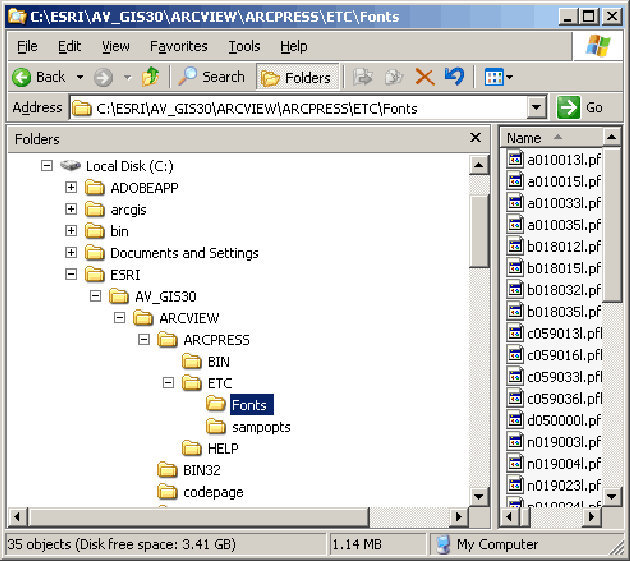The height and width of the screenshot is (561, 630).
Task: Collapse the ESRI folder node
Action: [x=71, y=274]
